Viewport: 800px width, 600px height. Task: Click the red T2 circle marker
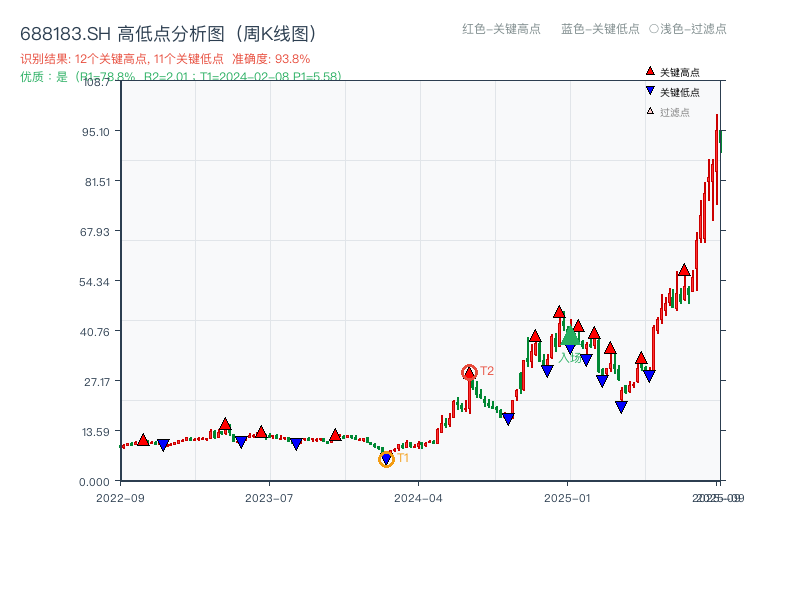coord(468,370)
